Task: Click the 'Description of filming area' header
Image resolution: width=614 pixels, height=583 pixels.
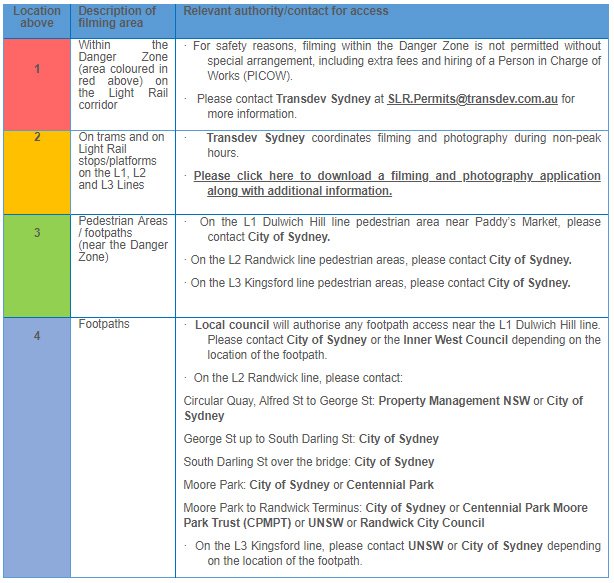Action: coord(117,17)
